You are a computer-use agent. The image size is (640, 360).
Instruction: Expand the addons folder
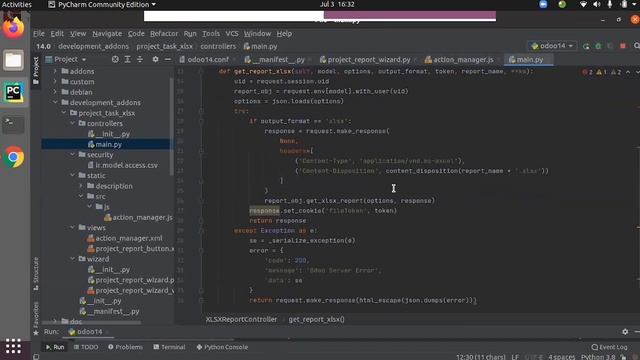(55, 71)
